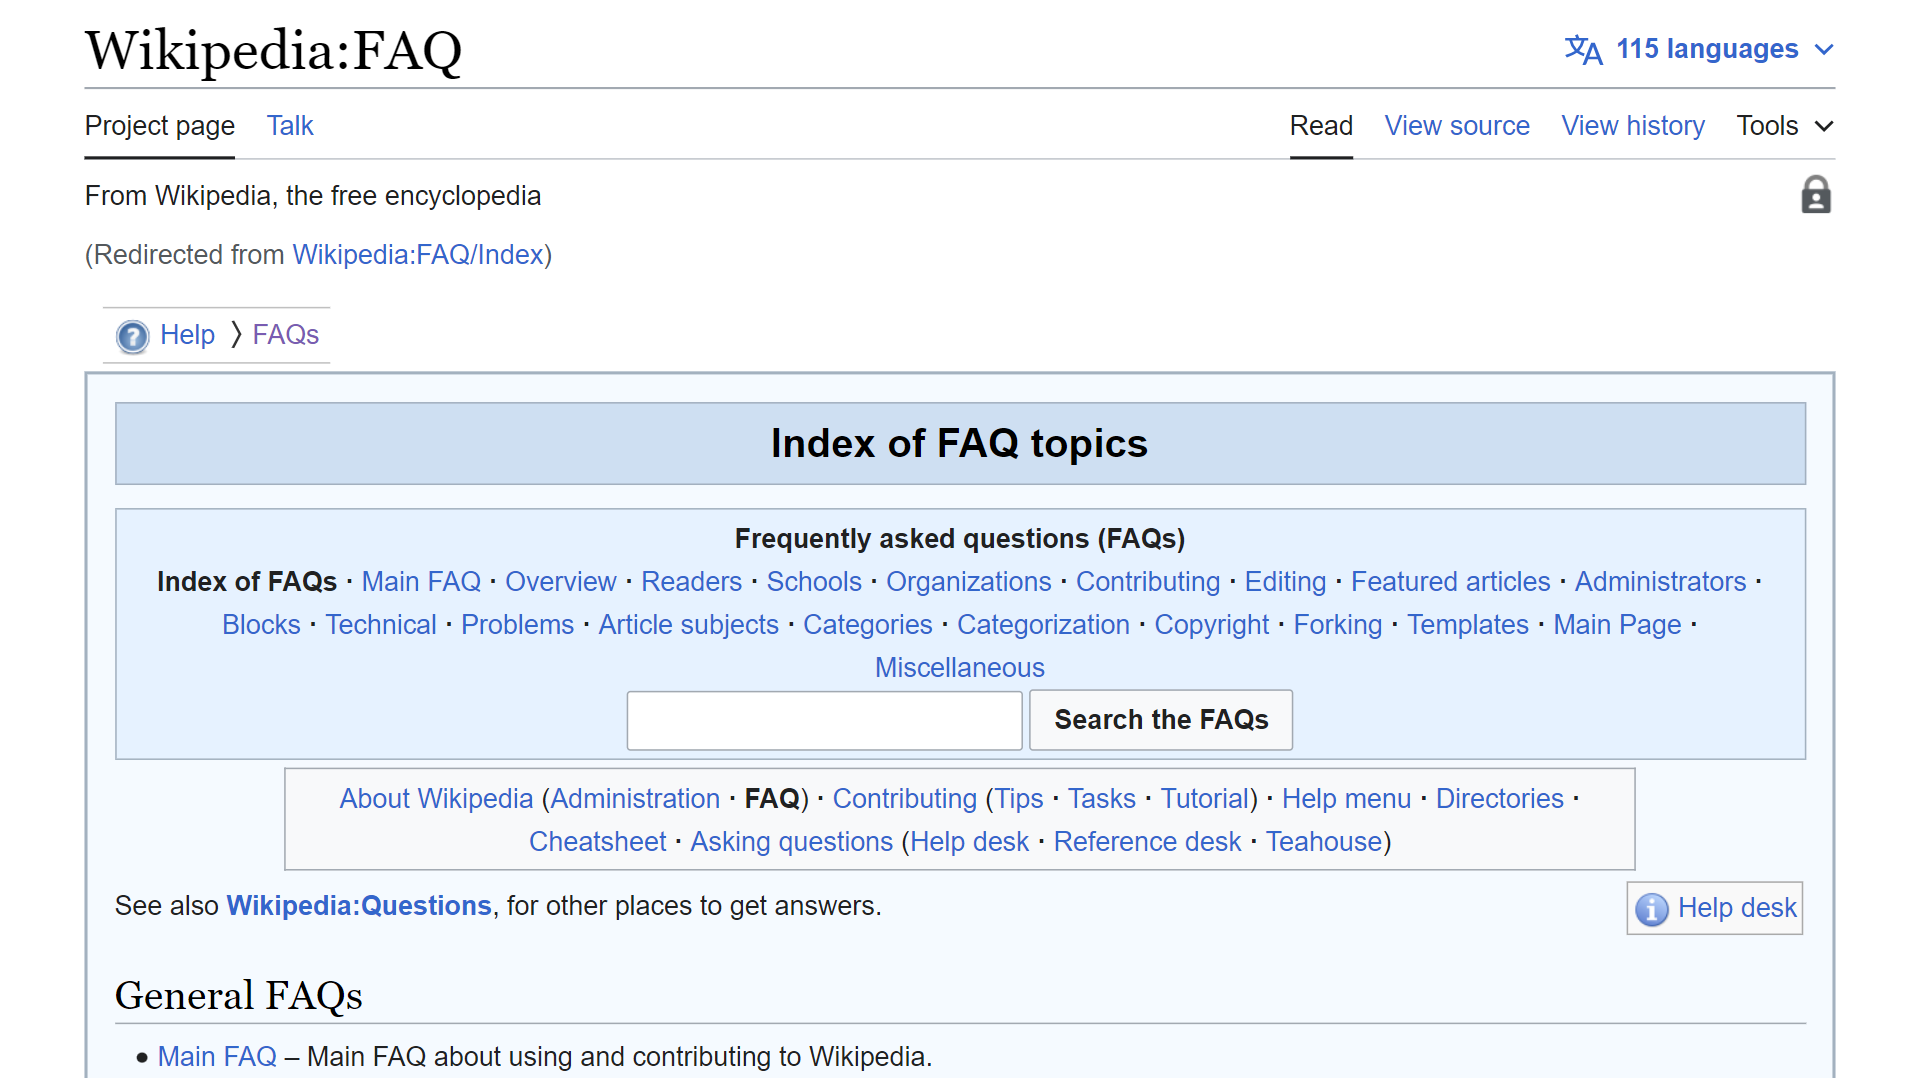Image resolution: width=1920 pixels, height=1078 pixels.
Task: Open the Article subjects FAQ link
Action: (688, 625)
